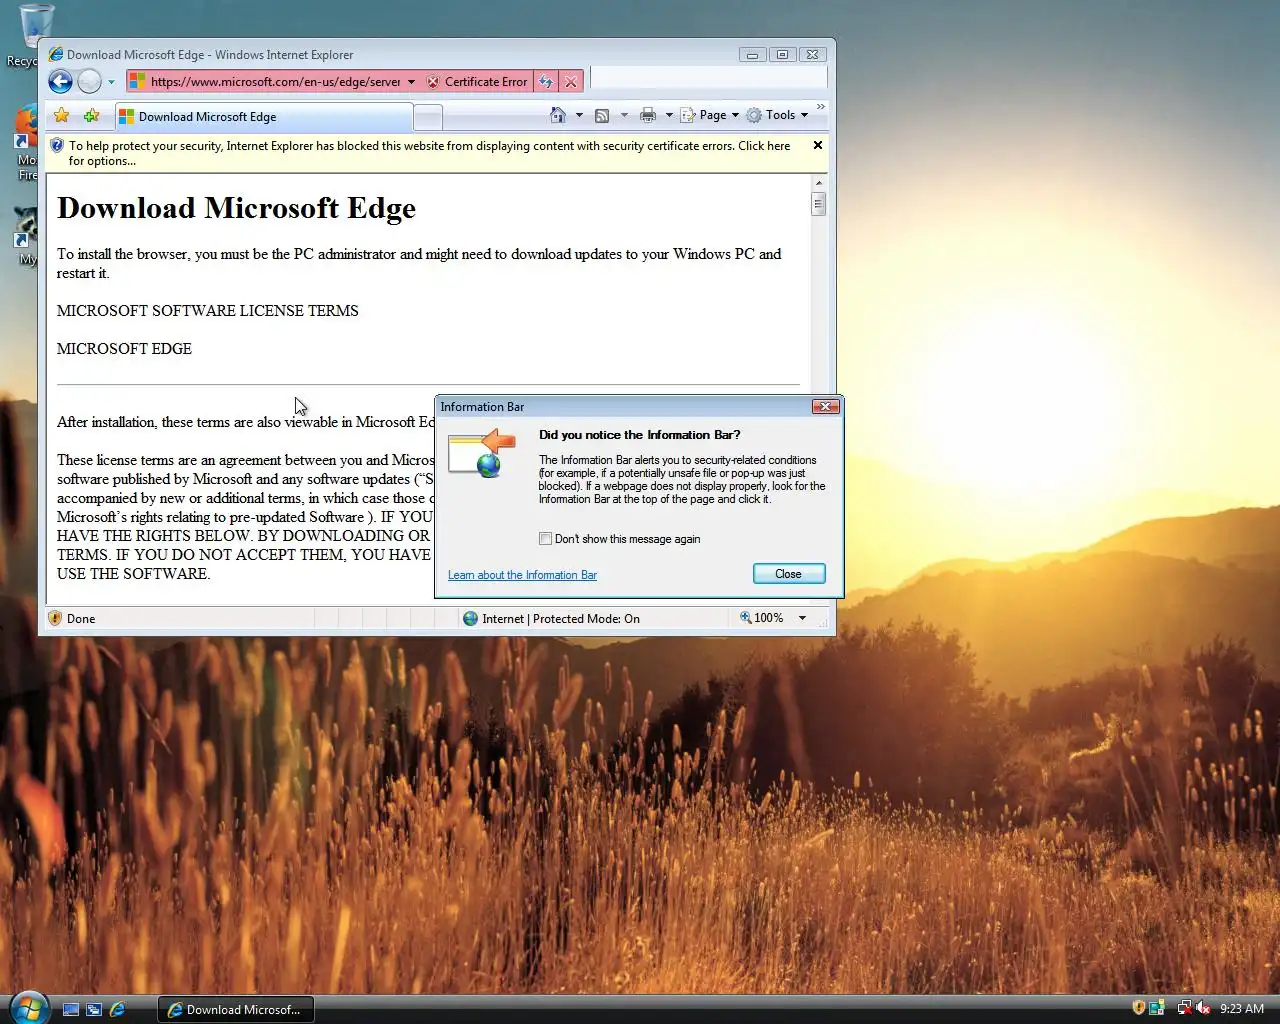Click Internet Protected Mode status zone
Viewport: 1280px width, 1024px height.
(551, 619)
